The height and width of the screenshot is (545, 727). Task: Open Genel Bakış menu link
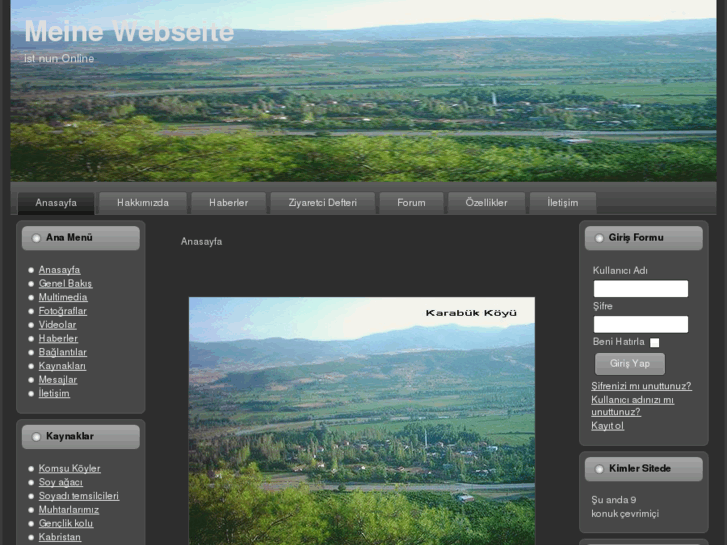click(x=65, y=283)
